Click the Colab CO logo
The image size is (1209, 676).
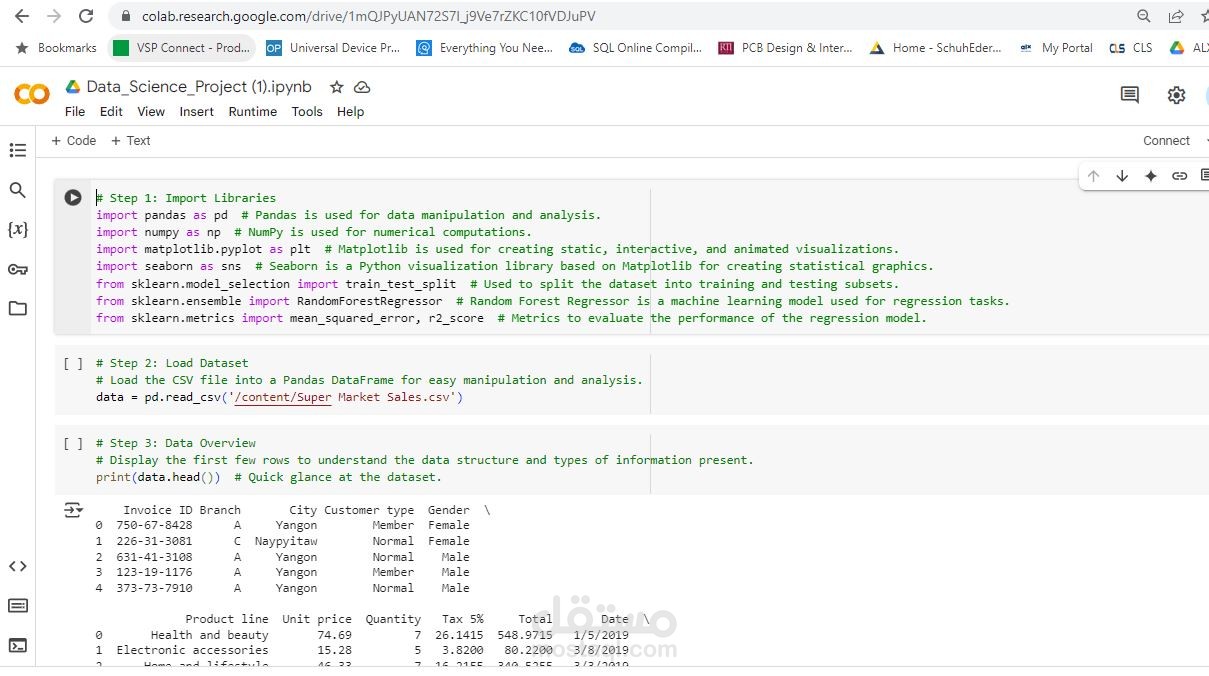[x=32, y=94]
